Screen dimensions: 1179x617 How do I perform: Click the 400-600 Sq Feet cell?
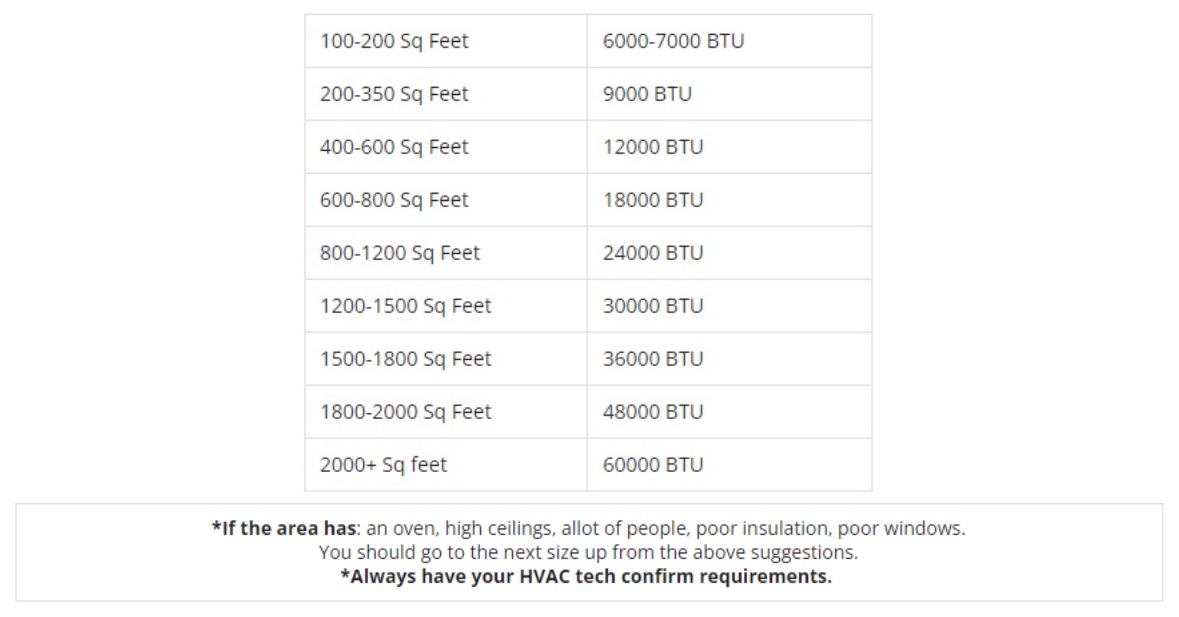[394, 147]
